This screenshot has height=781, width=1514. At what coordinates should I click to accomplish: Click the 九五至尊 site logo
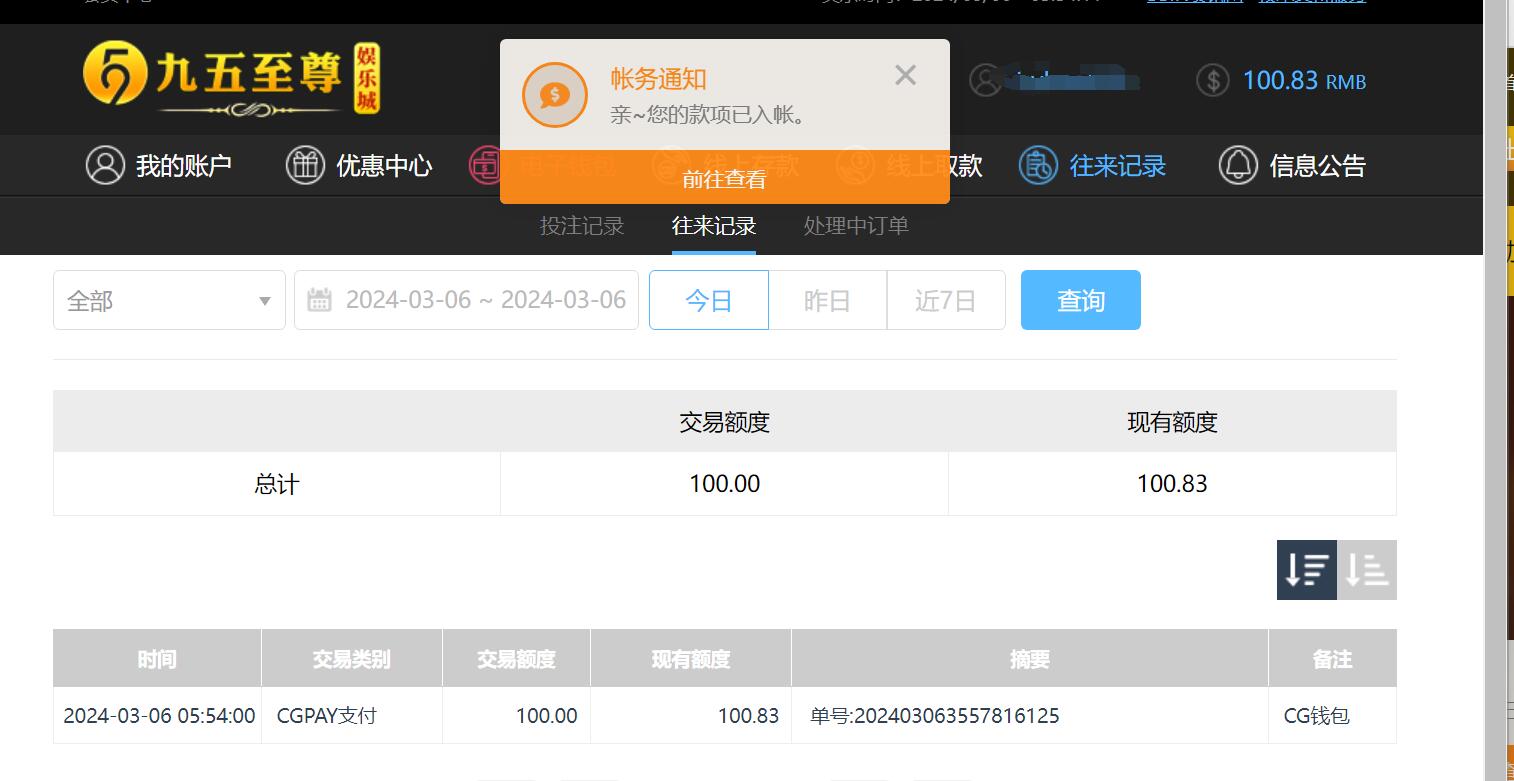tap(231, 78)
